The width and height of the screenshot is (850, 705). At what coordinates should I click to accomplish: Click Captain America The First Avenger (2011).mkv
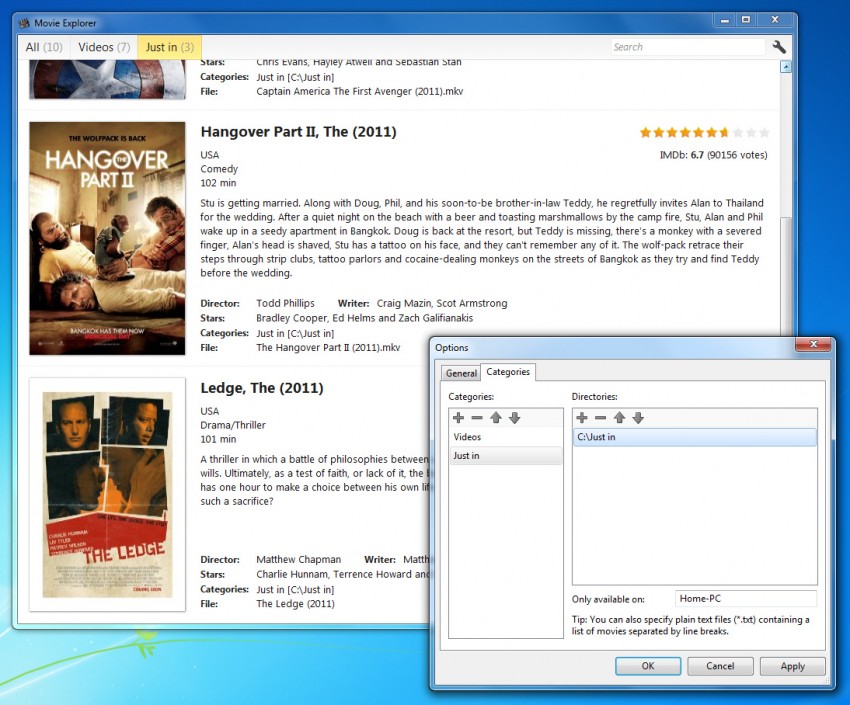pos(359,92)
